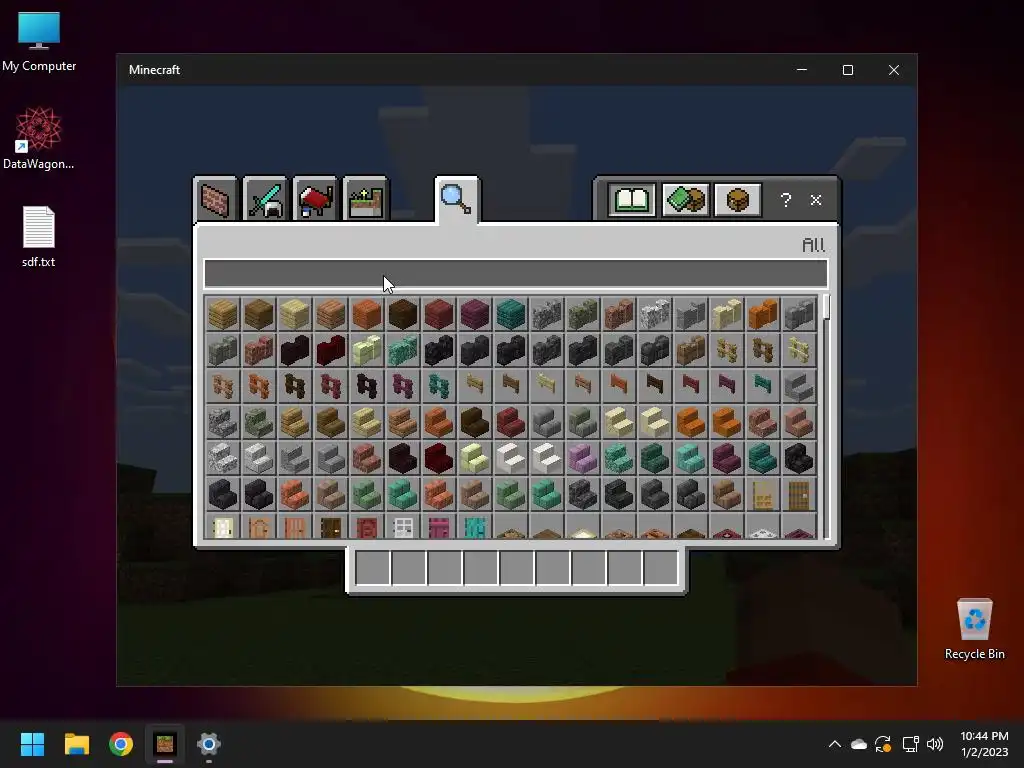Grab the pink-purple Purpur Stairs item

click(583, 458)
